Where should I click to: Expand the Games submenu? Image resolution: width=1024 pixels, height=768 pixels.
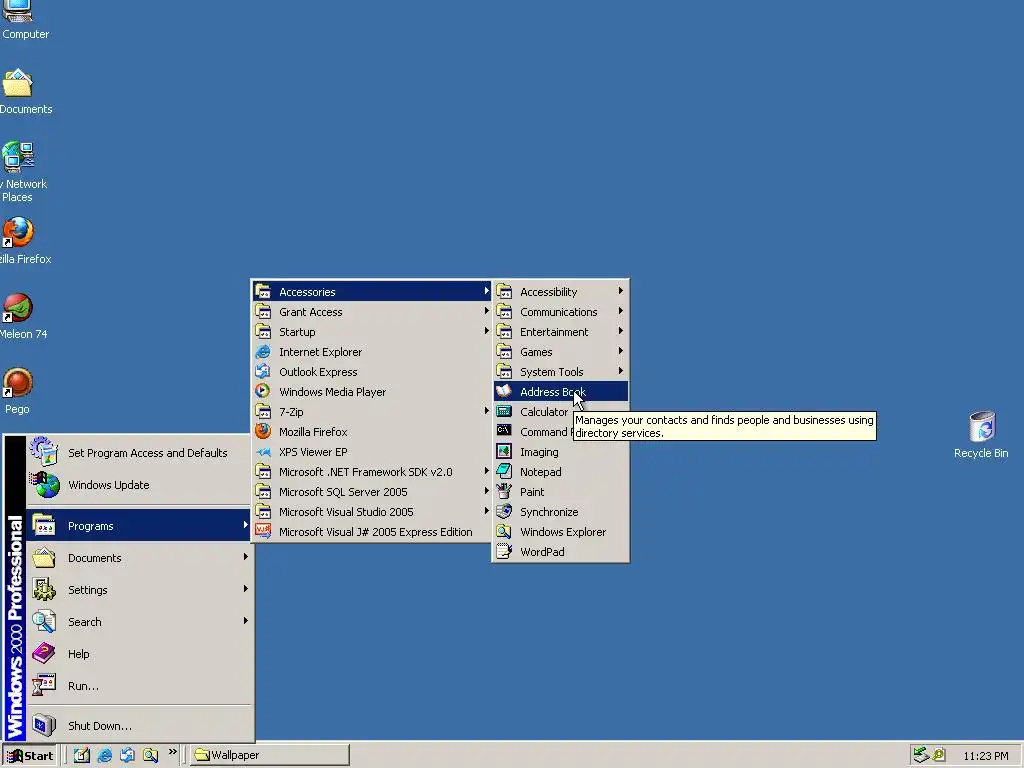(x=561, y=352)
